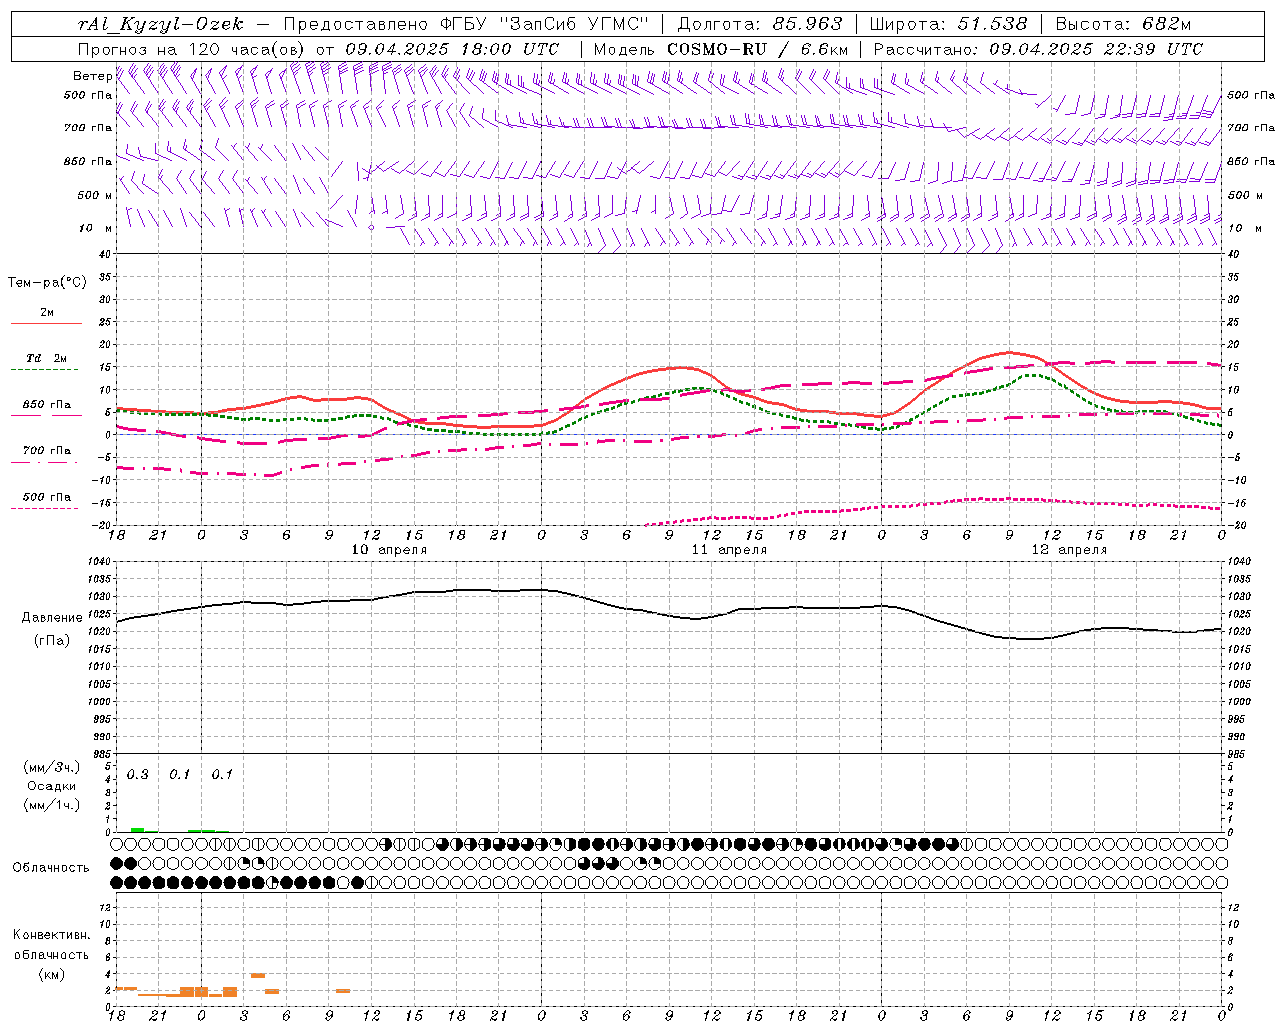This screenshot has width=1280, height=1024.
Task: Select the Осадки precipitation label
Action: (x=52, y=786)
